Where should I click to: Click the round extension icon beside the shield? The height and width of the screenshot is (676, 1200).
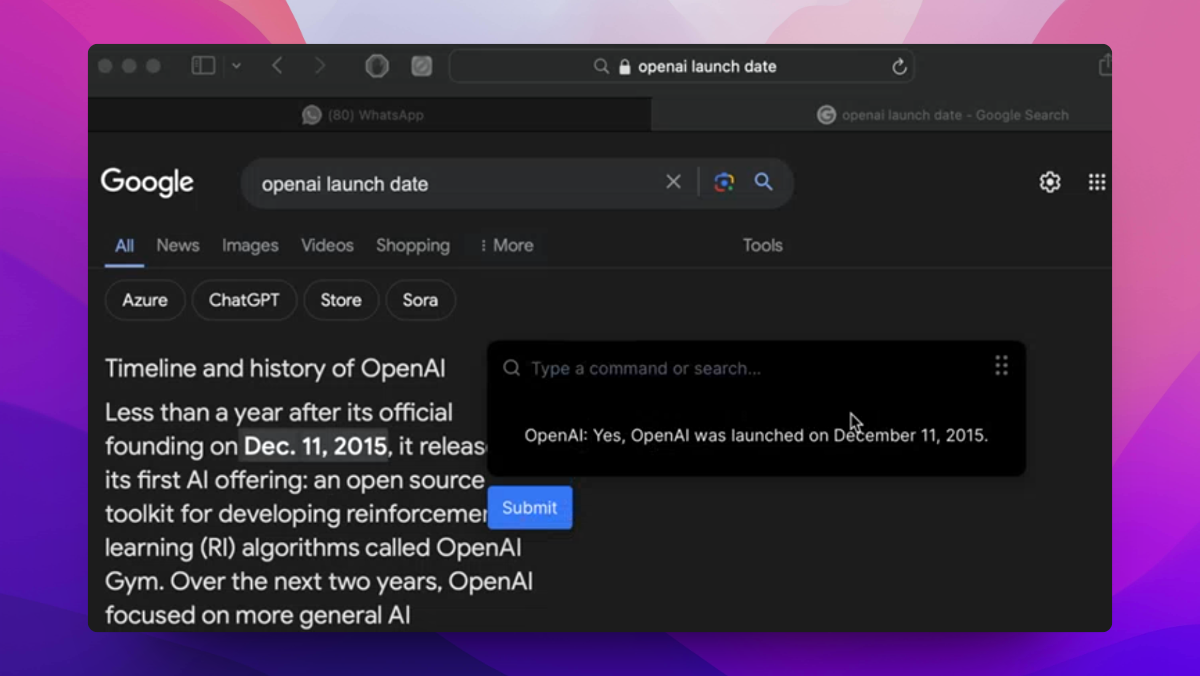pyautogui.click(x=422, y=66)
